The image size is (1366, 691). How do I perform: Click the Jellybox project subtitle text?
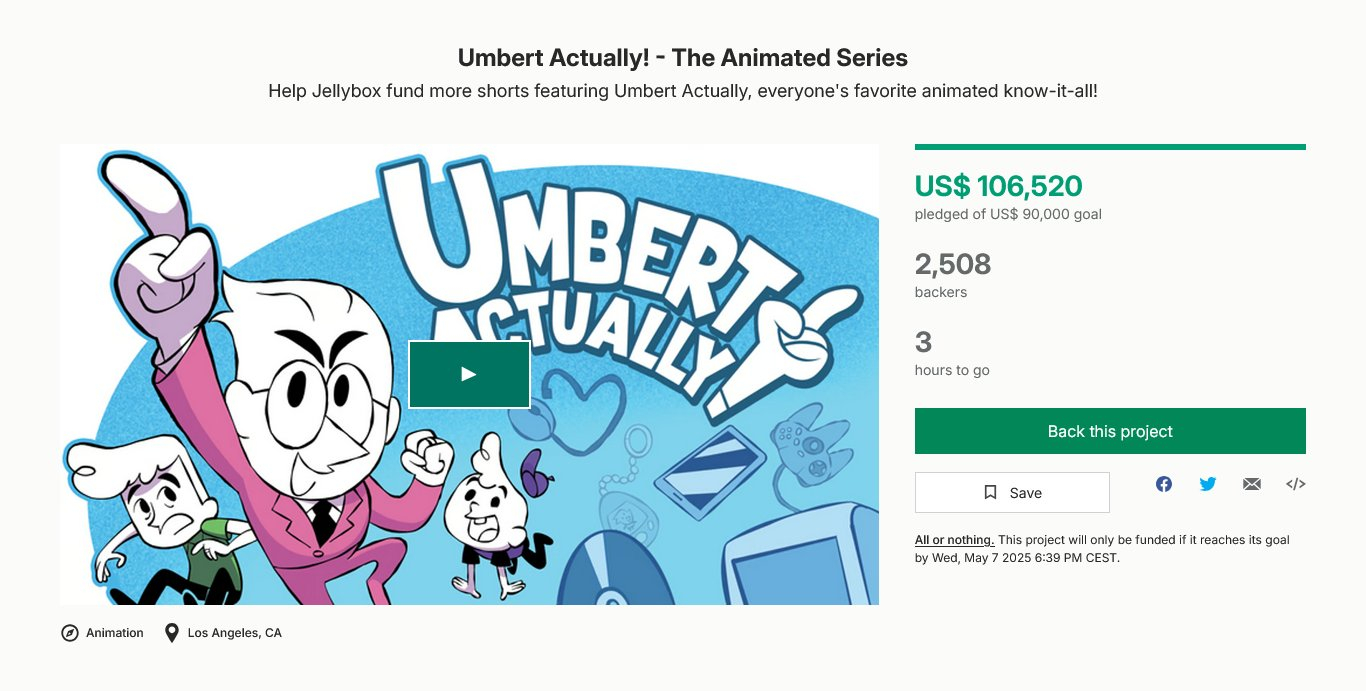click(x=683, y=91)
